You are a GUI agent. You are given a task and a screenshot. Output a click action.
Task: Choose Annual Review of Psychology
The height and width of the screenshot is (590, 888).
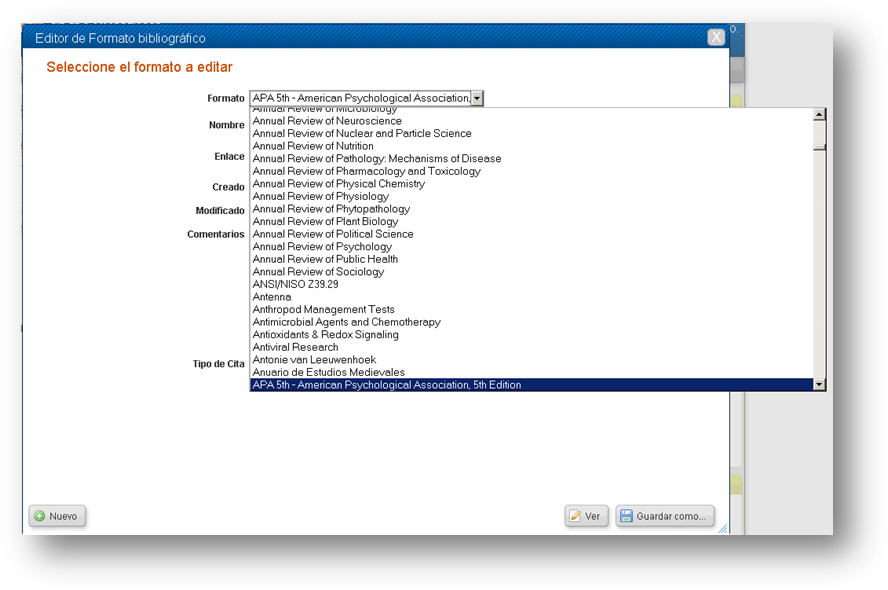532,246
